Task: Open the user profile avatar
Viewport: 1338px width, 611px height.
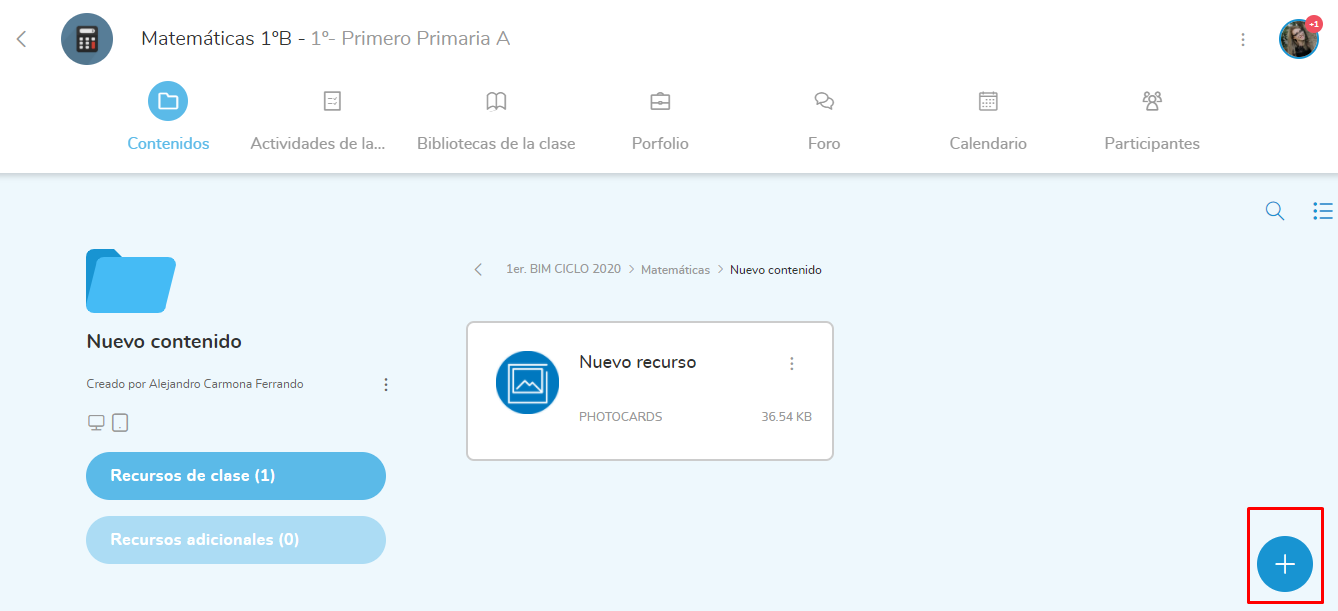Action: pos(1298,40)
